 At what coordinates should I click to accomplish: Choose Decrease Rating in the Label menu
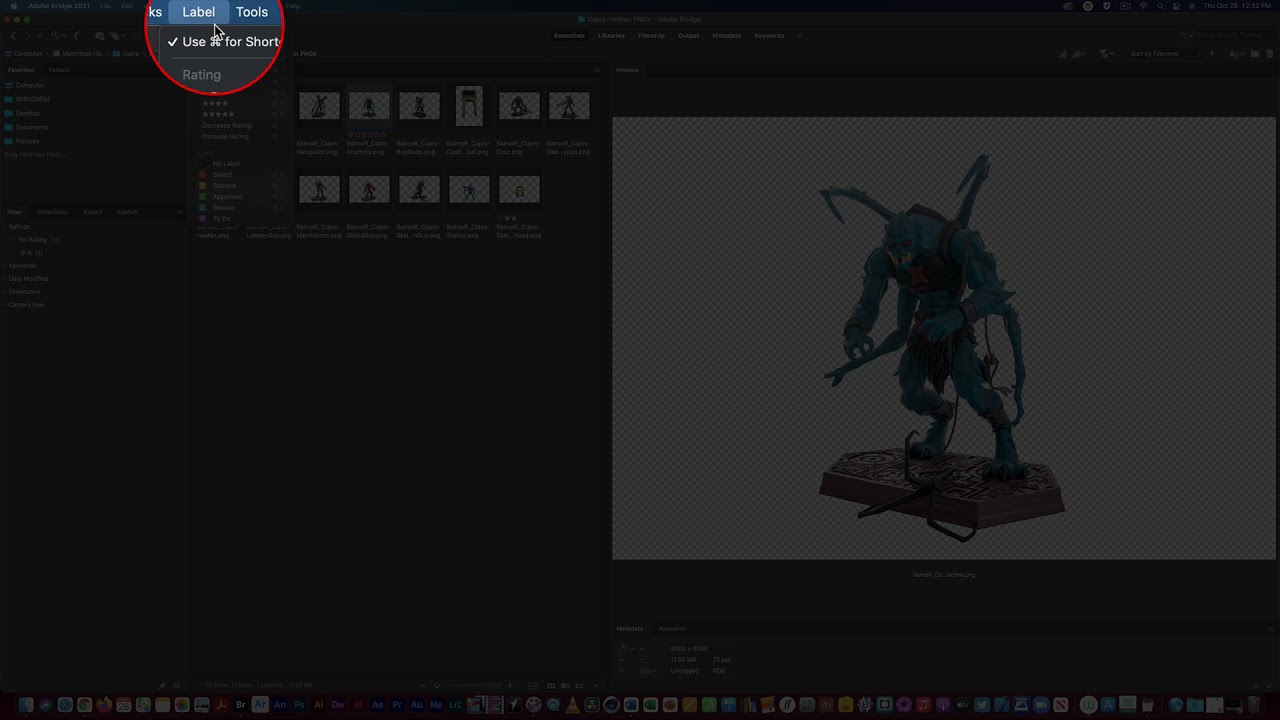(227, 126)
